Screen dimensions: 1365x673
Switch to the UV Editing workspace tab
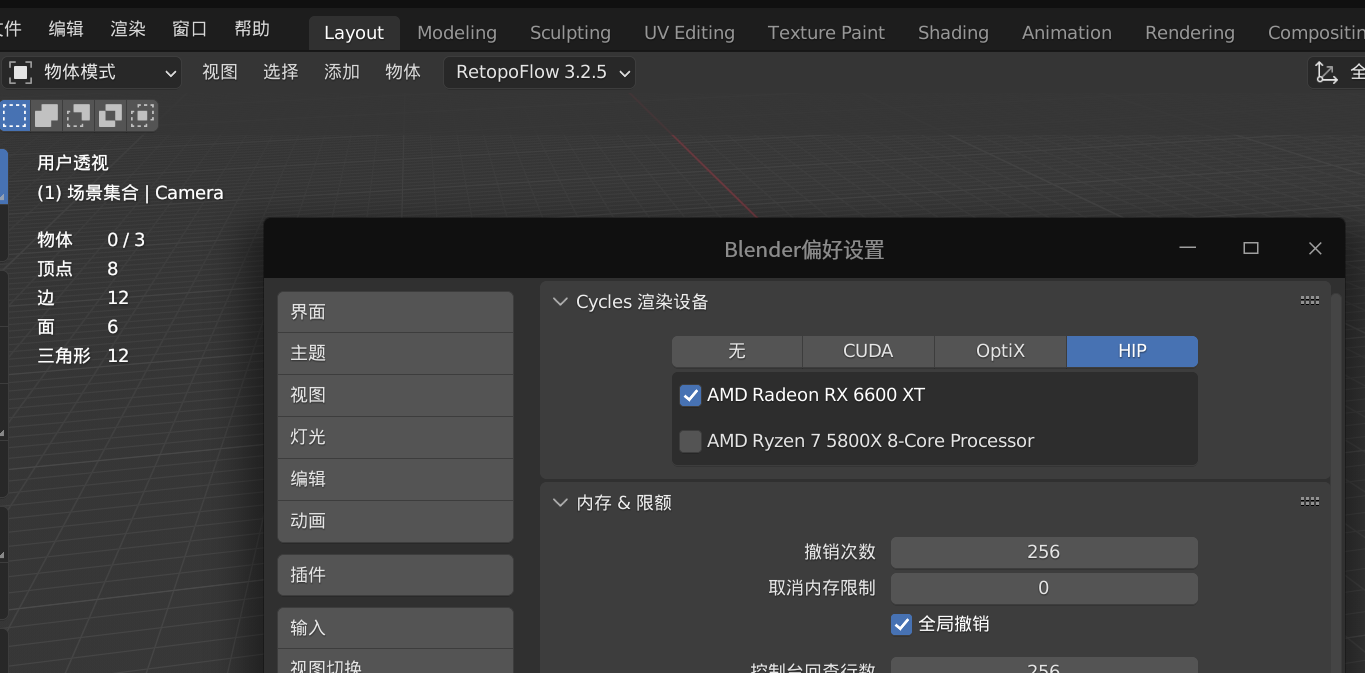[689, 32]
